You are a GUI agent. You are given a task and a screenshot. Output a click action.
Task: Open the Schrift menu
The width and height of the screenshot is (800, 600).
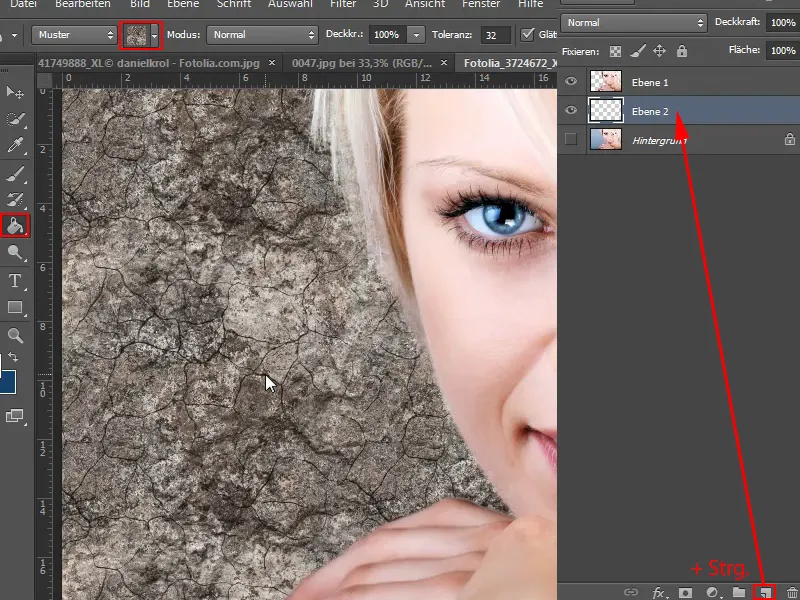234,4
